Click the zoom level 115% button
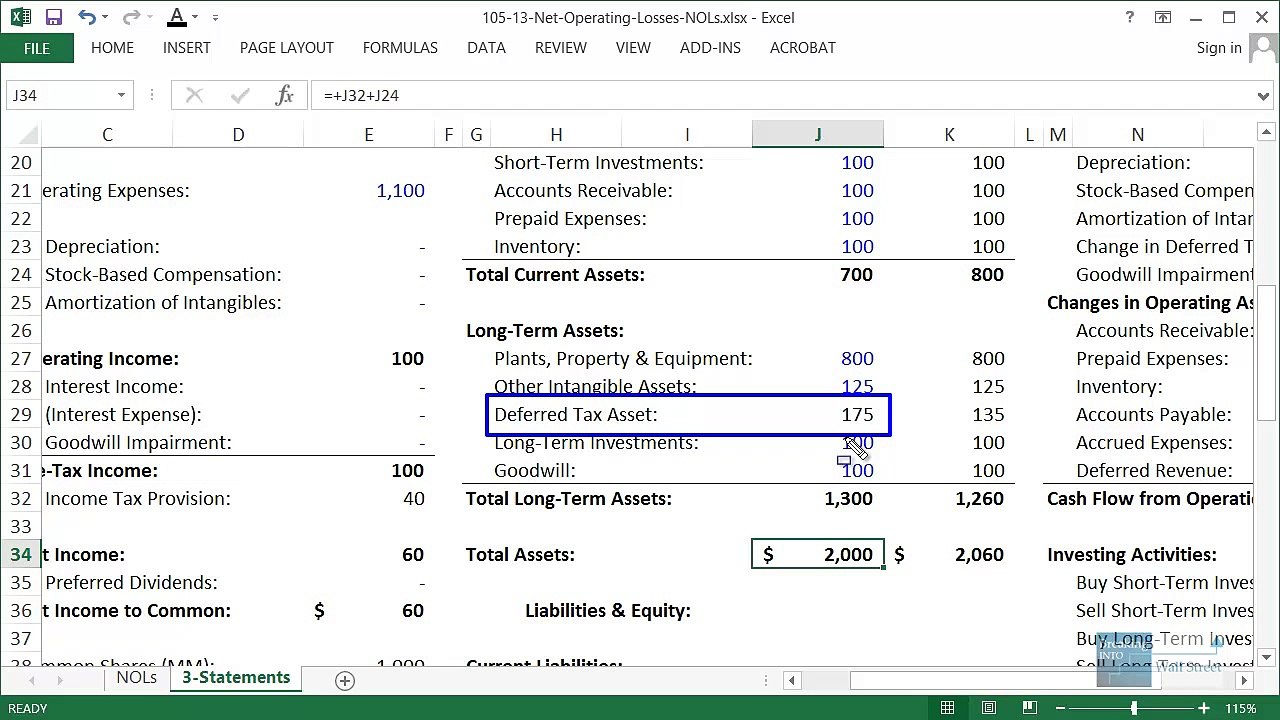This screenshot has height=720, width=1280. click(1240, 708)
